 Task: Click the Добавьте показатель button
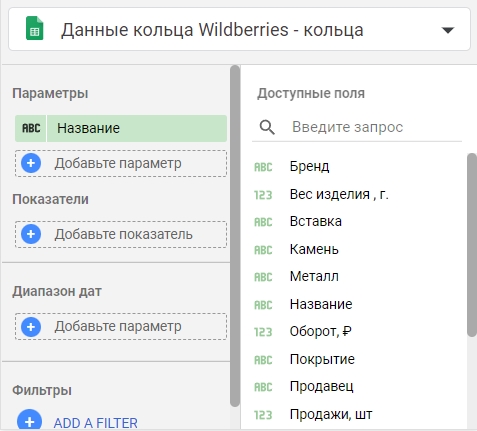[121, 234]
